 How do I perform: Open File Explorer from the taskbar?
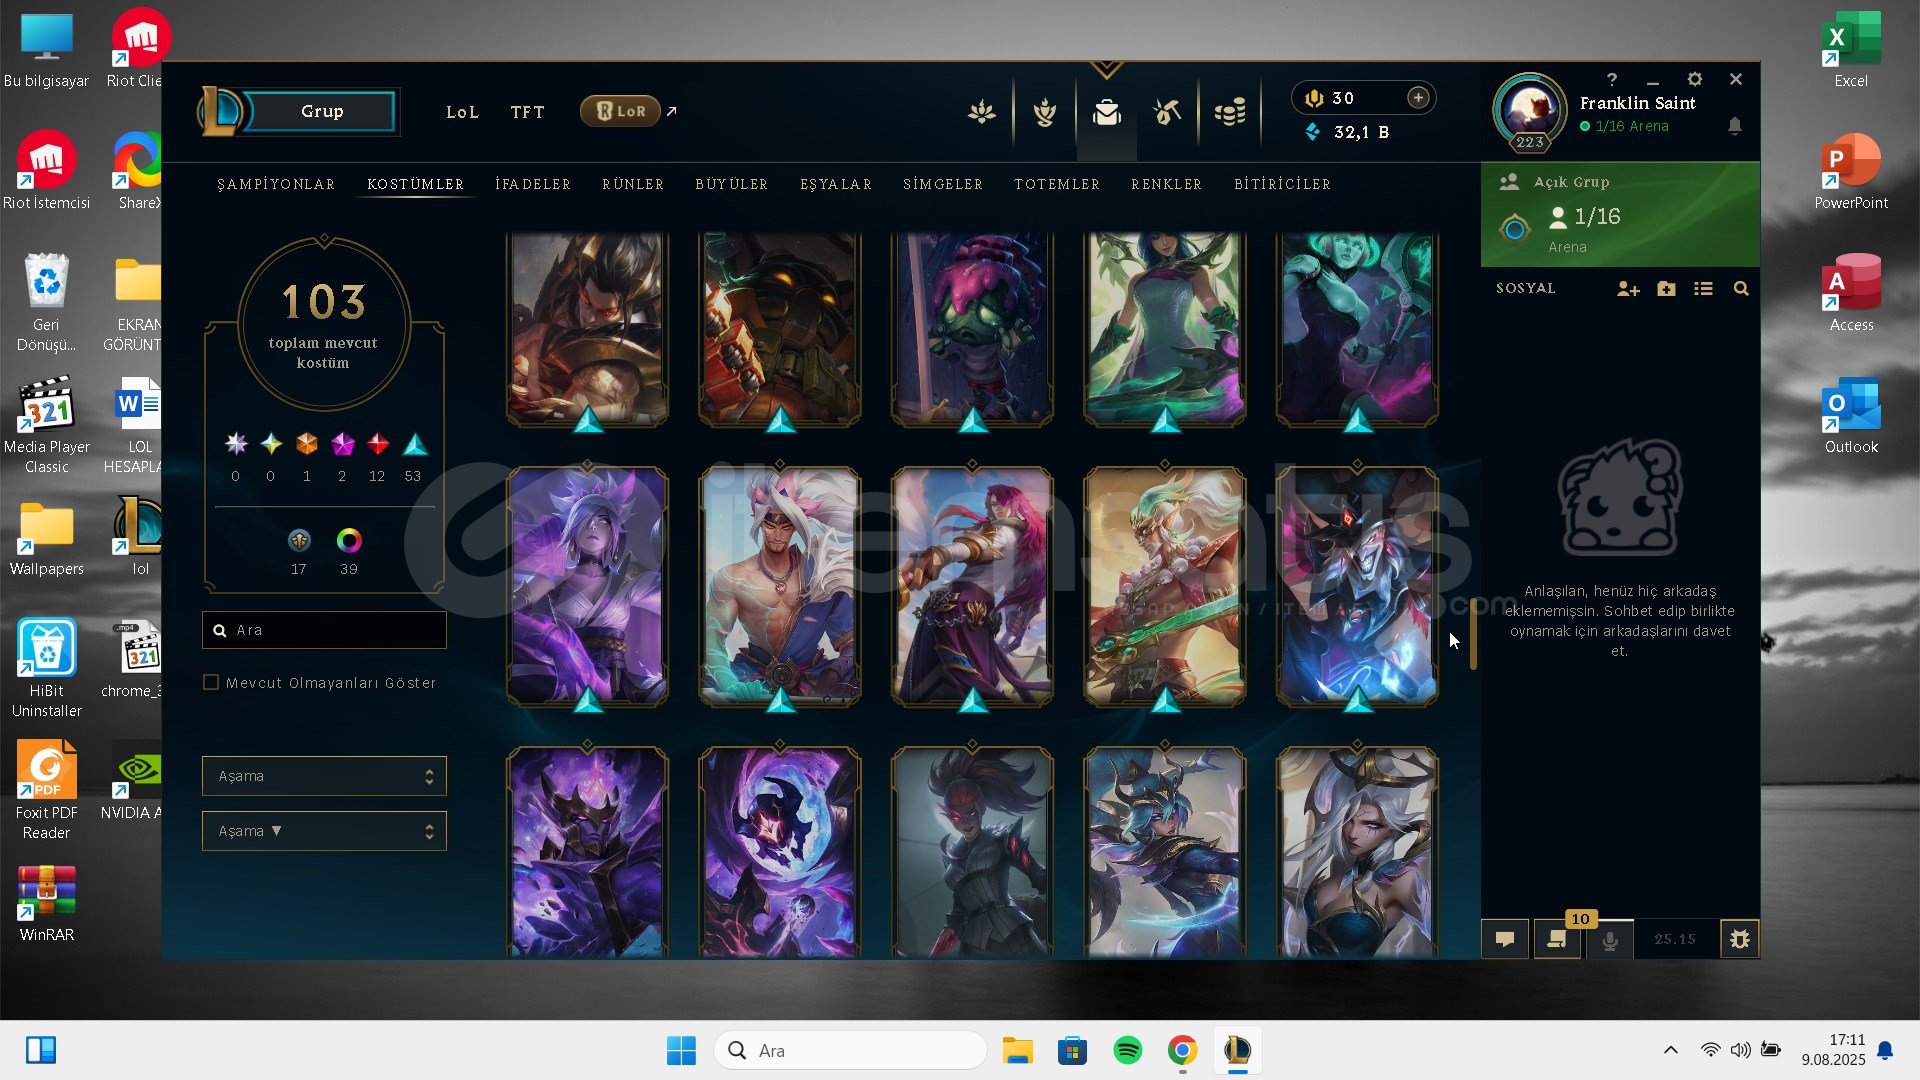(1018, 1050)
